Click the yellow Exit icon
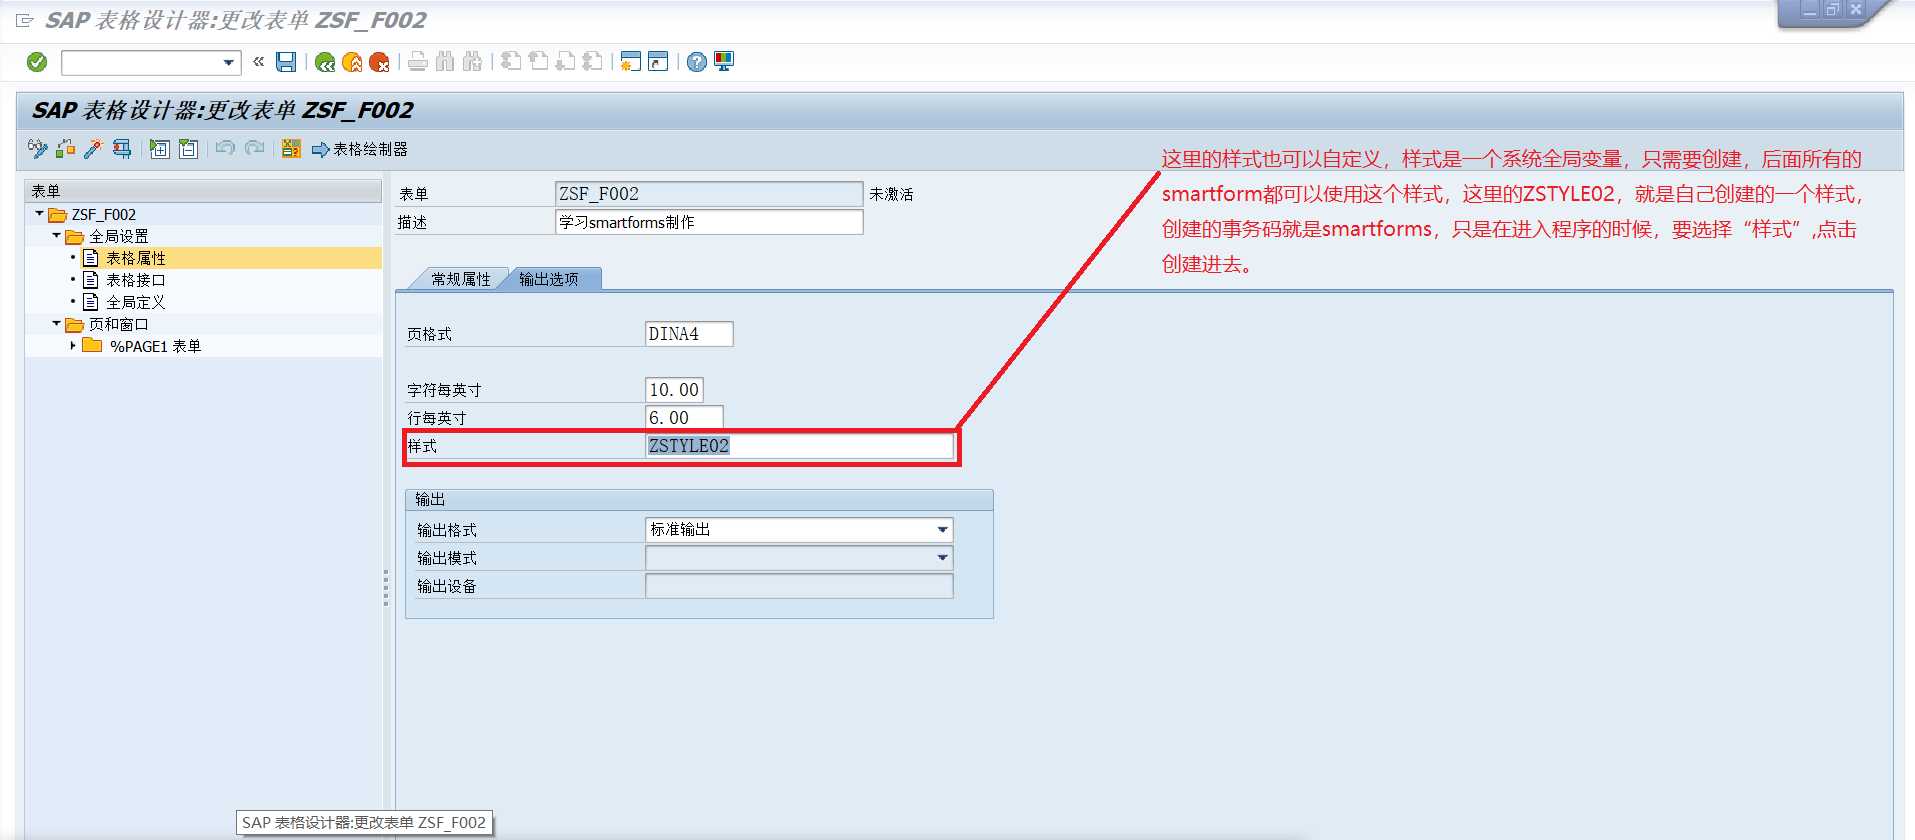The height and width of the screenshot is (840, 1915). pyautogui.click(x=352, y=62)
